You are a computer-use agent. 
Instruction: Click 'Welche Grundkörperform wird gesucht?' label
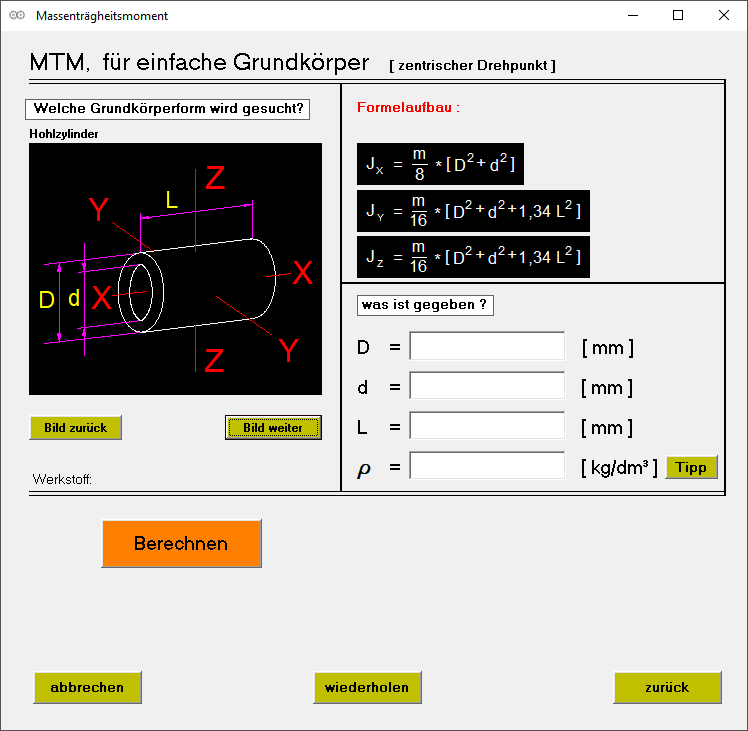(168, 109)
